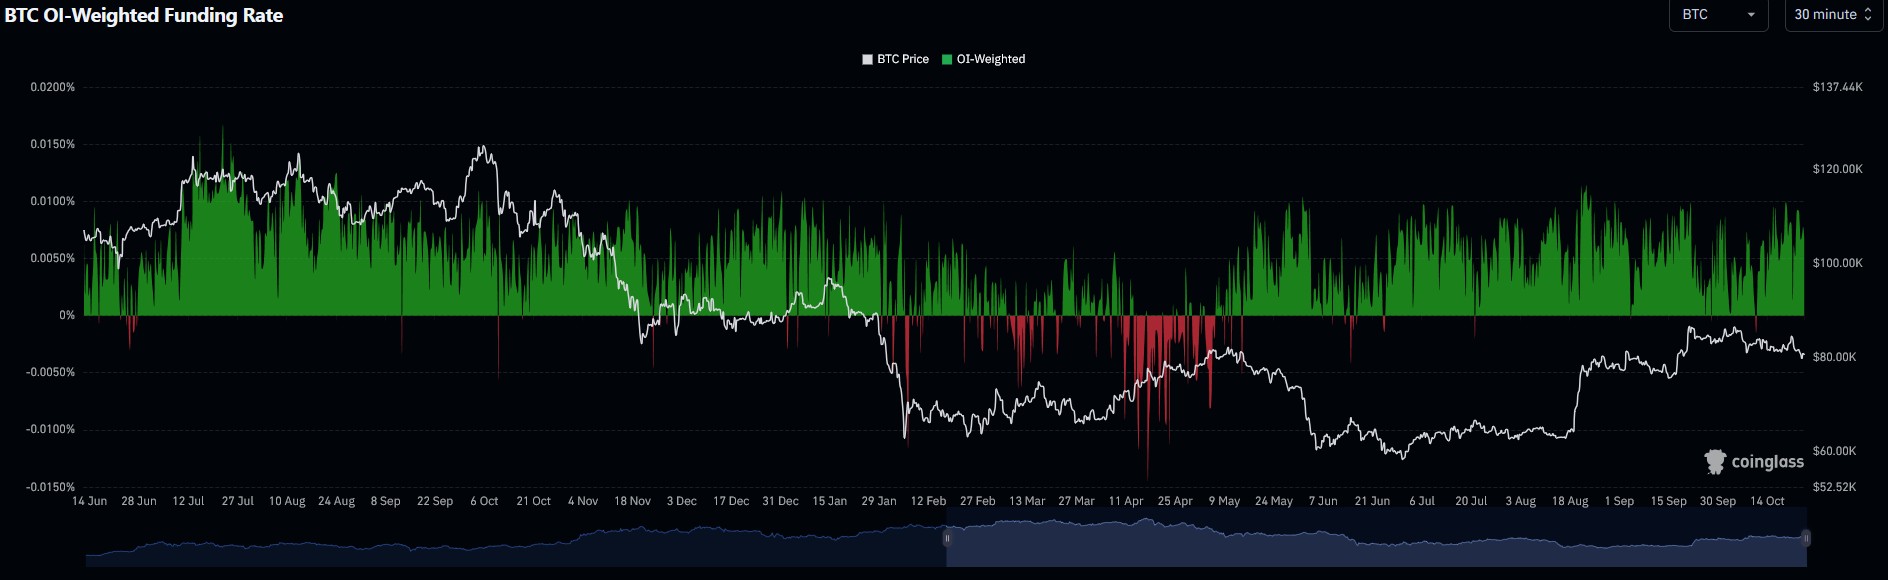Screen dimensions: 1888x580
Task: Click the 31 Dec date label
Action: click(781, 501)
